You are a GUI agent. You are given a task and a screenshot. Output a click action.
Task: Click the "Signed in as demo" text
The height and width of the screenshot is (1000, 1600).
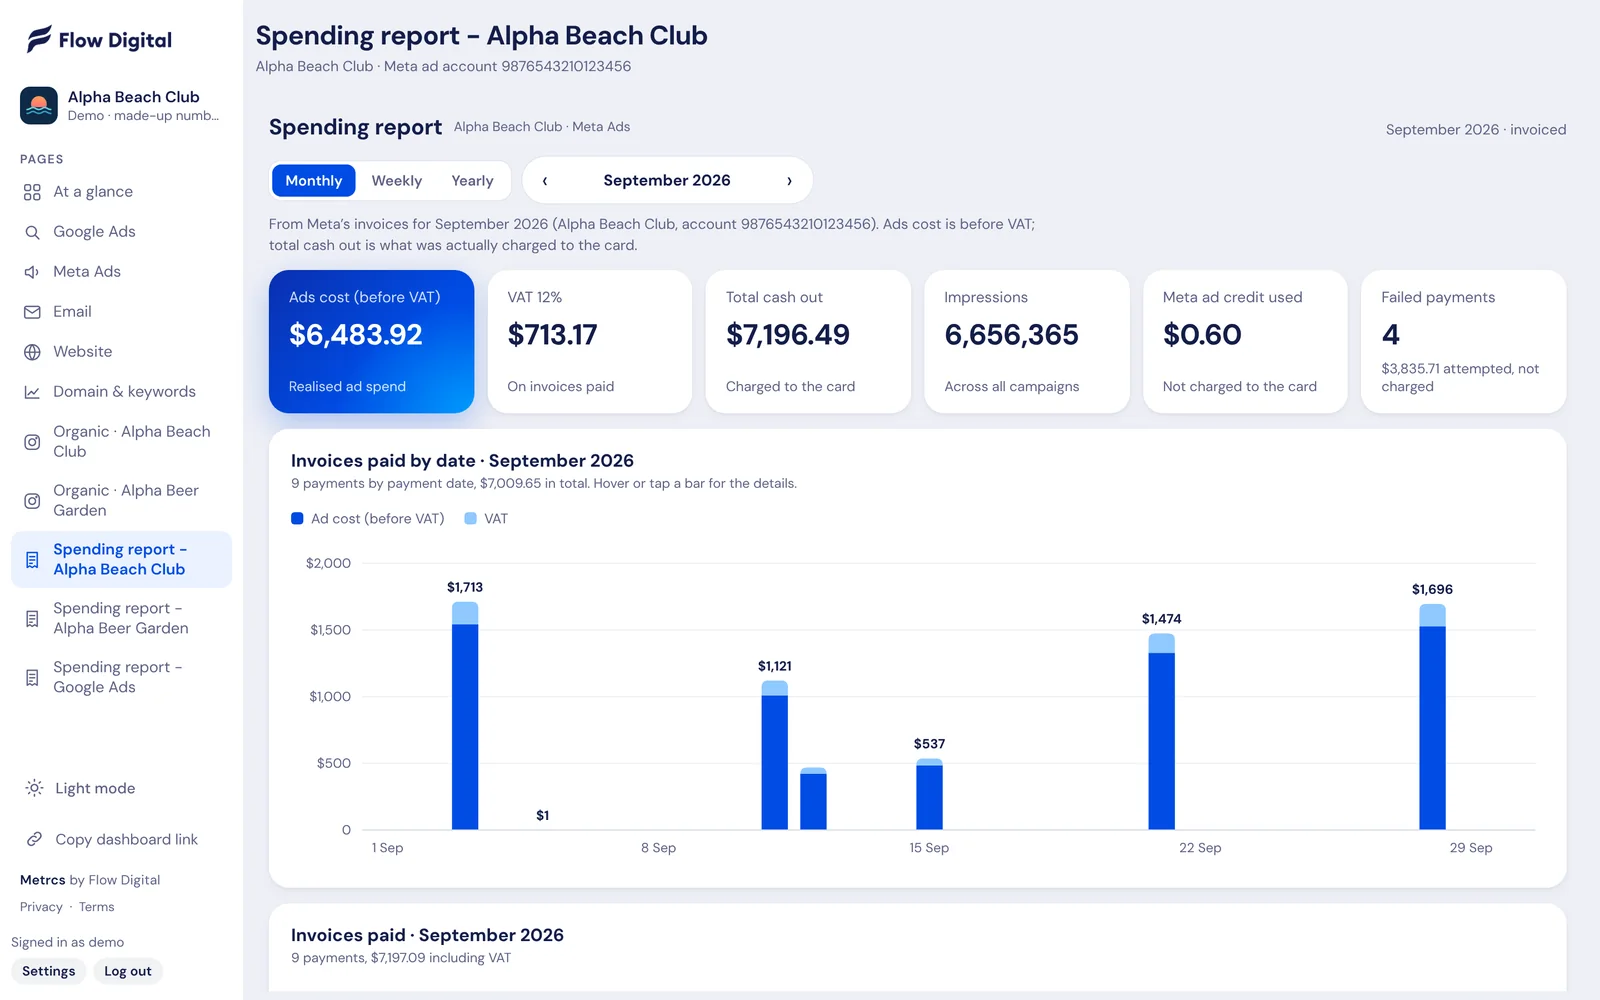pos(67,942)
